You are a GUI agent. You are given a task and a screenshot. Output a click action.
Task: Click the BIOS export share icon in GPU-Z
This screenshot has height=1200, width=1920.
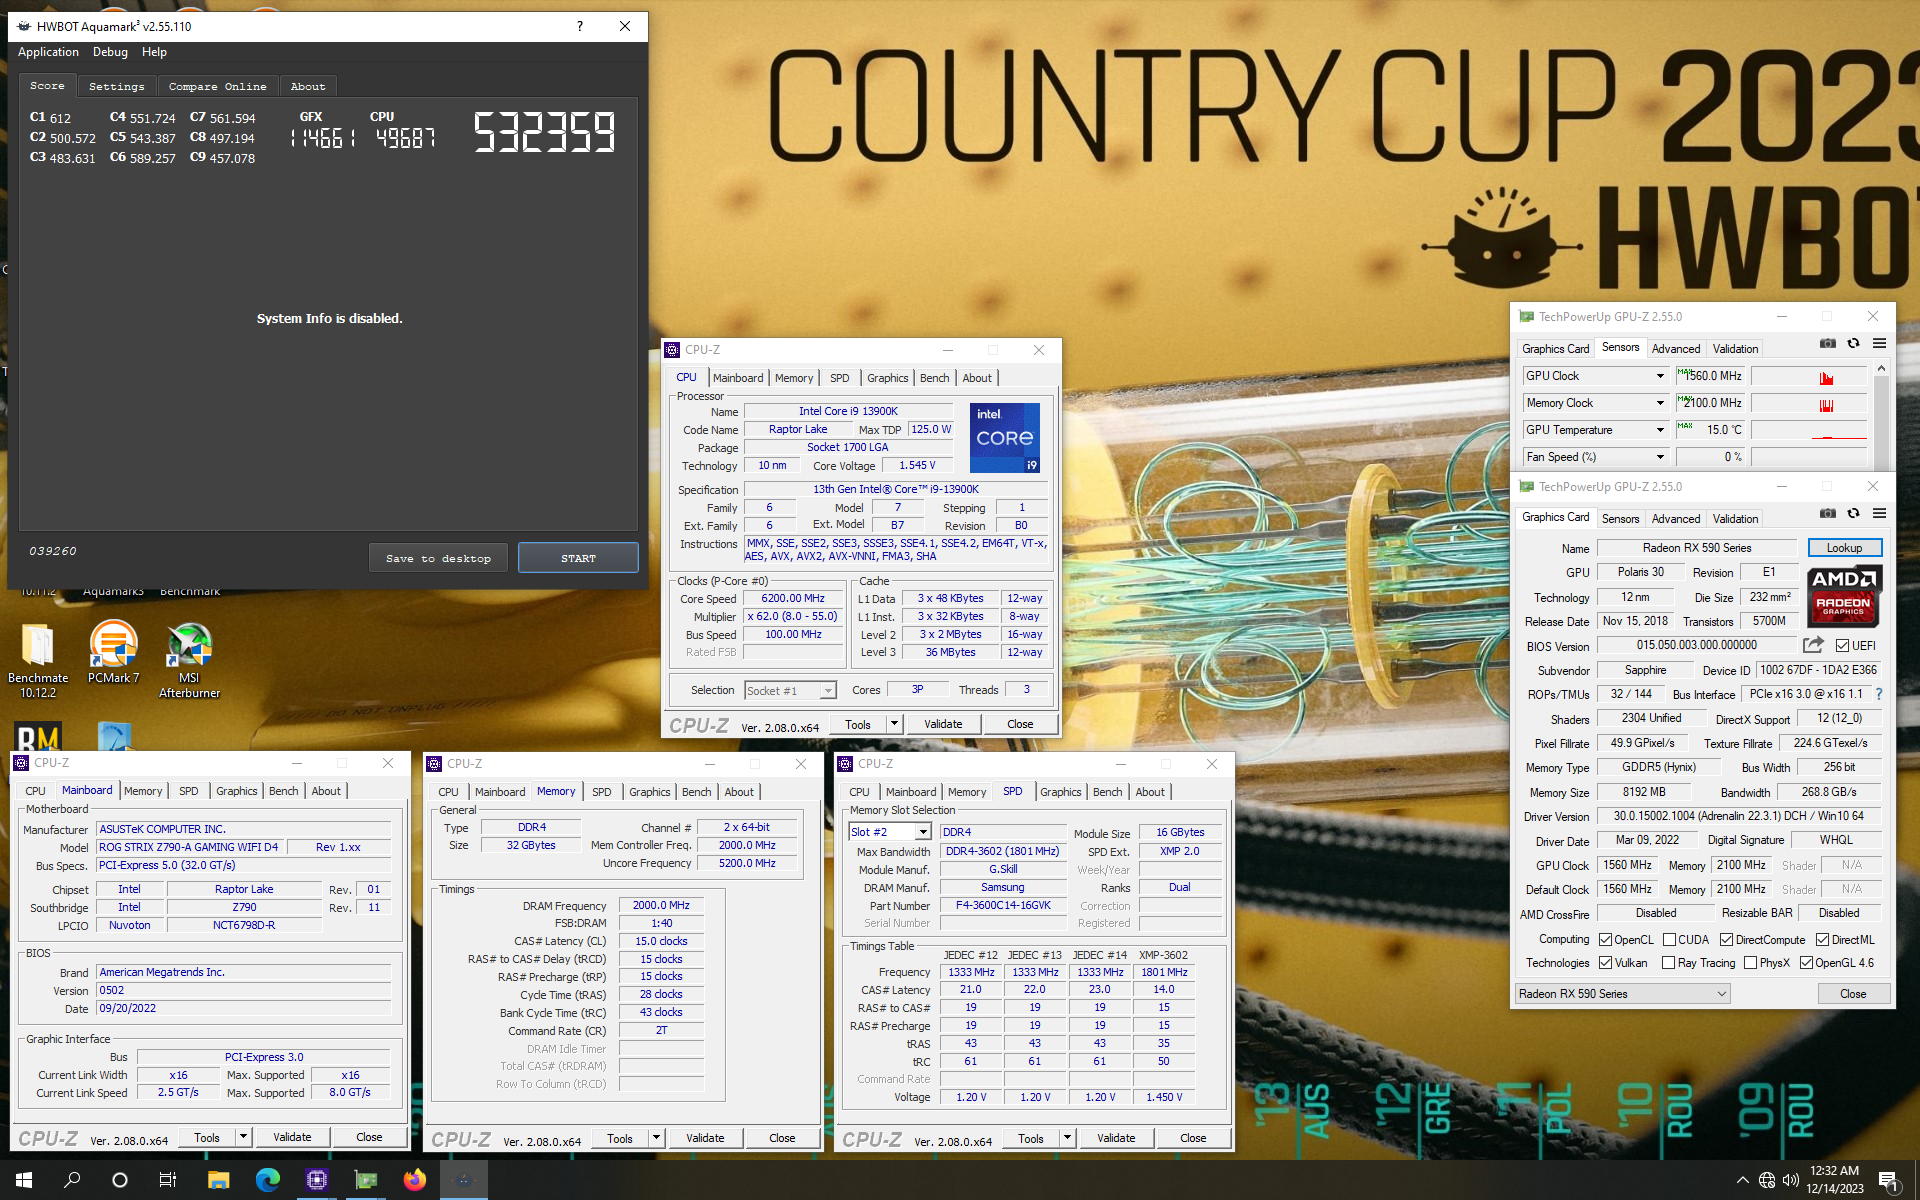[1813, 645]
